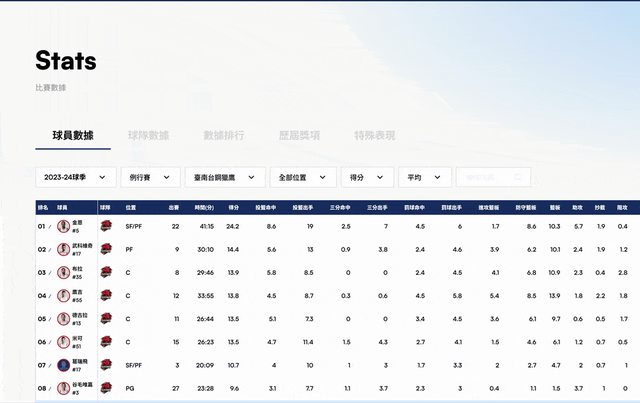Click player #17 avatar in row 07
Screen dimensions: 640x403
coord(63,365)
